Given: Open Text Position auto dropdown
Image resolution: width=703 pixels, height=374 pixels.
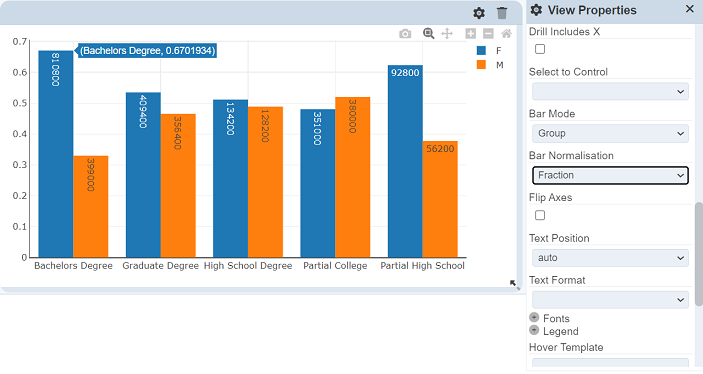Looking at the screenshot, I should tap(610, 258).
